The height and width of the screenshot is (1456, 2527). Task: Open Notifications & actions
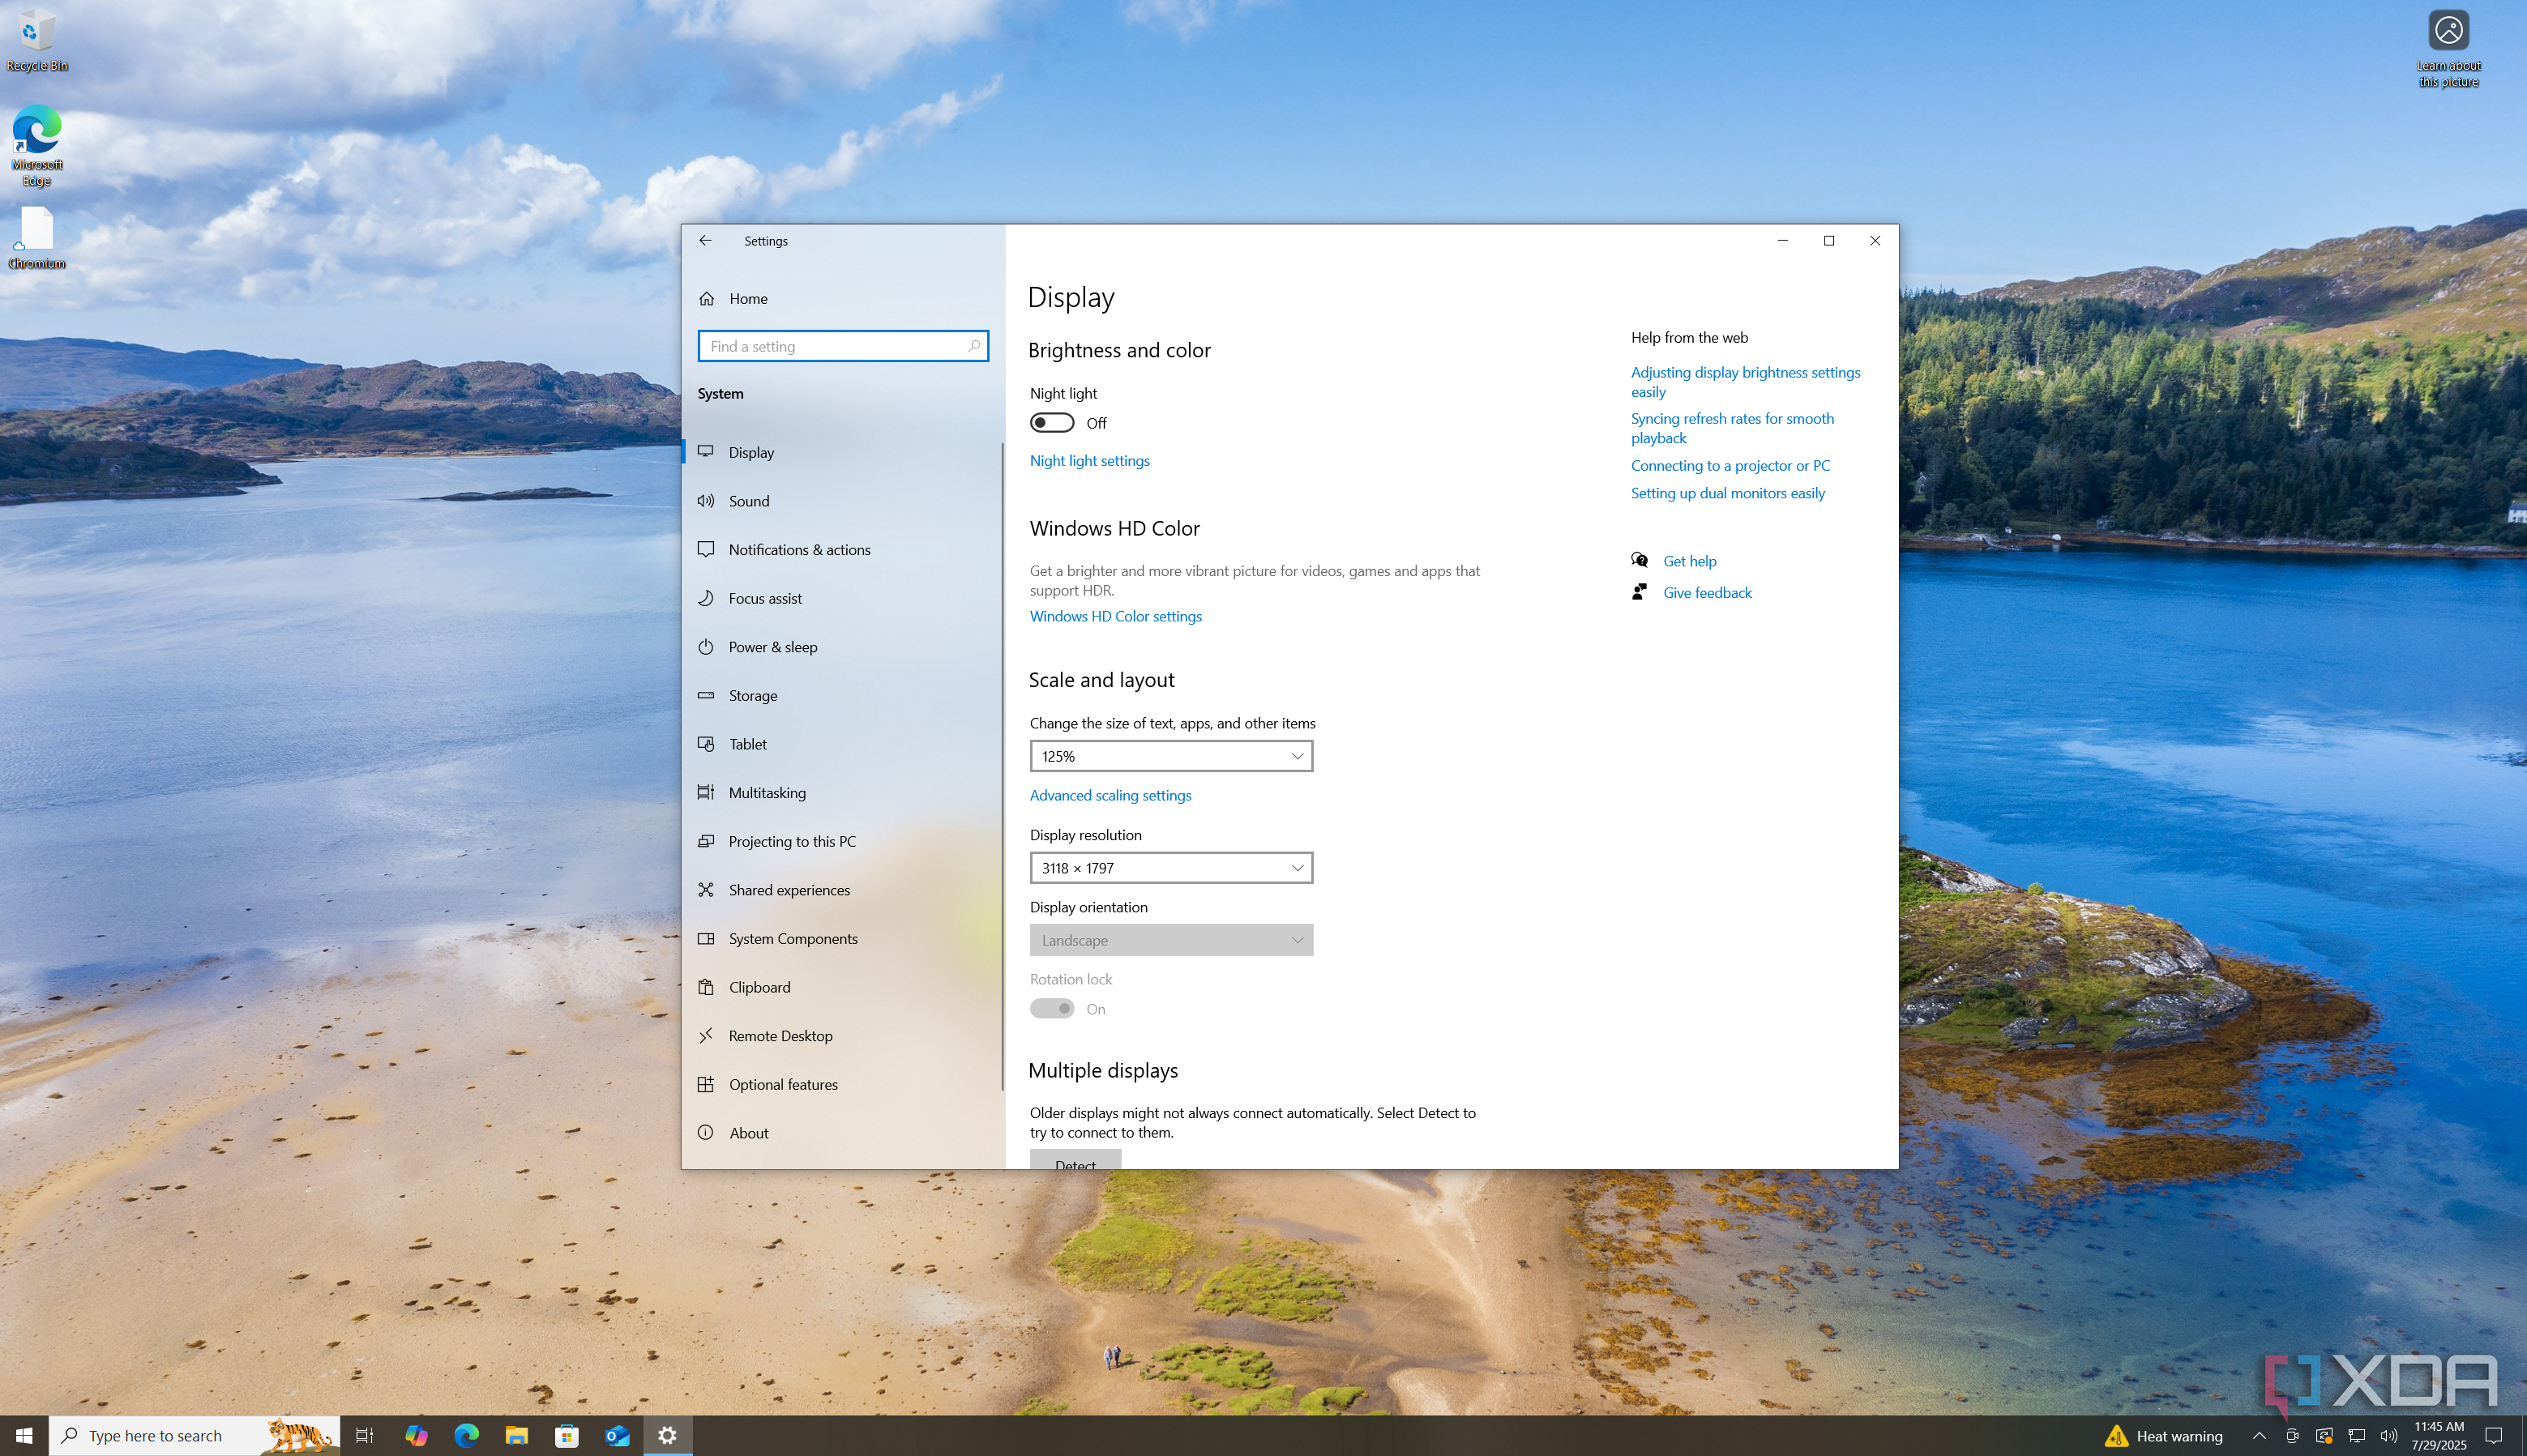(843, 550)
